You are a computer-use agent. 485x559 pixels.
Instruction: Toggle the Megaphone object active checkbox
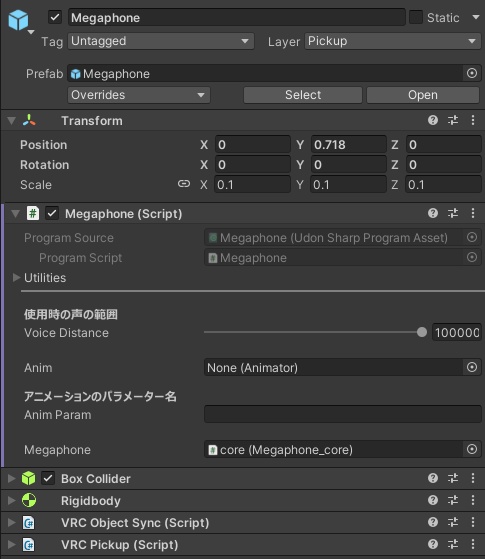pyautogui.click(x=55, y=17)
